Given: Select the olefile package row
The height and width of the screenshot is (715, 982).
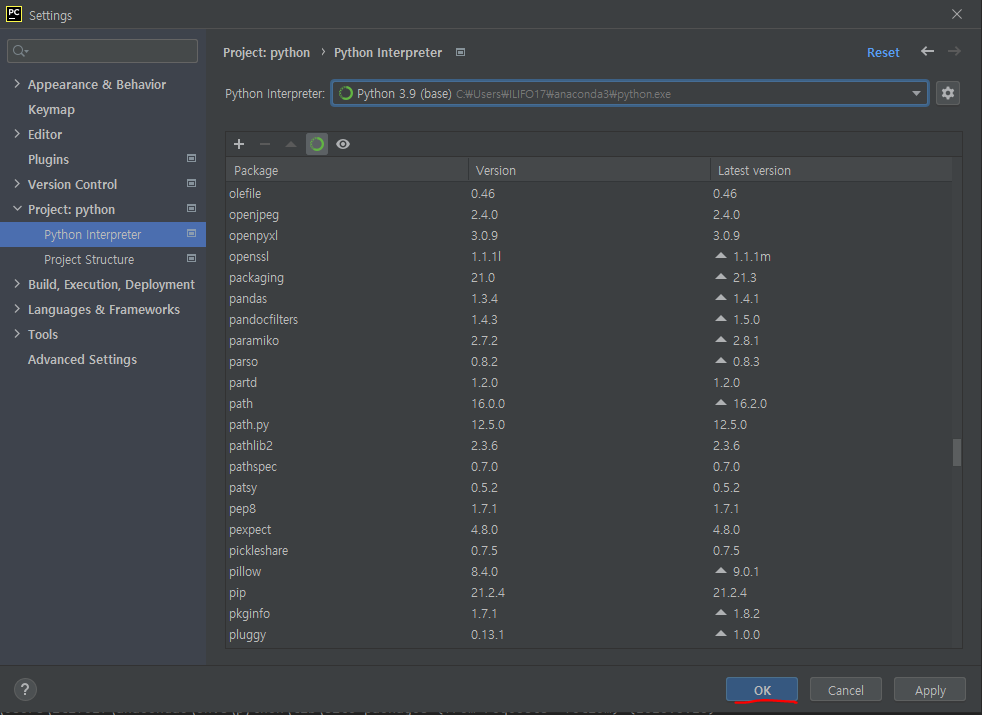Looking at the screenshot, I should tap(589, 193).
